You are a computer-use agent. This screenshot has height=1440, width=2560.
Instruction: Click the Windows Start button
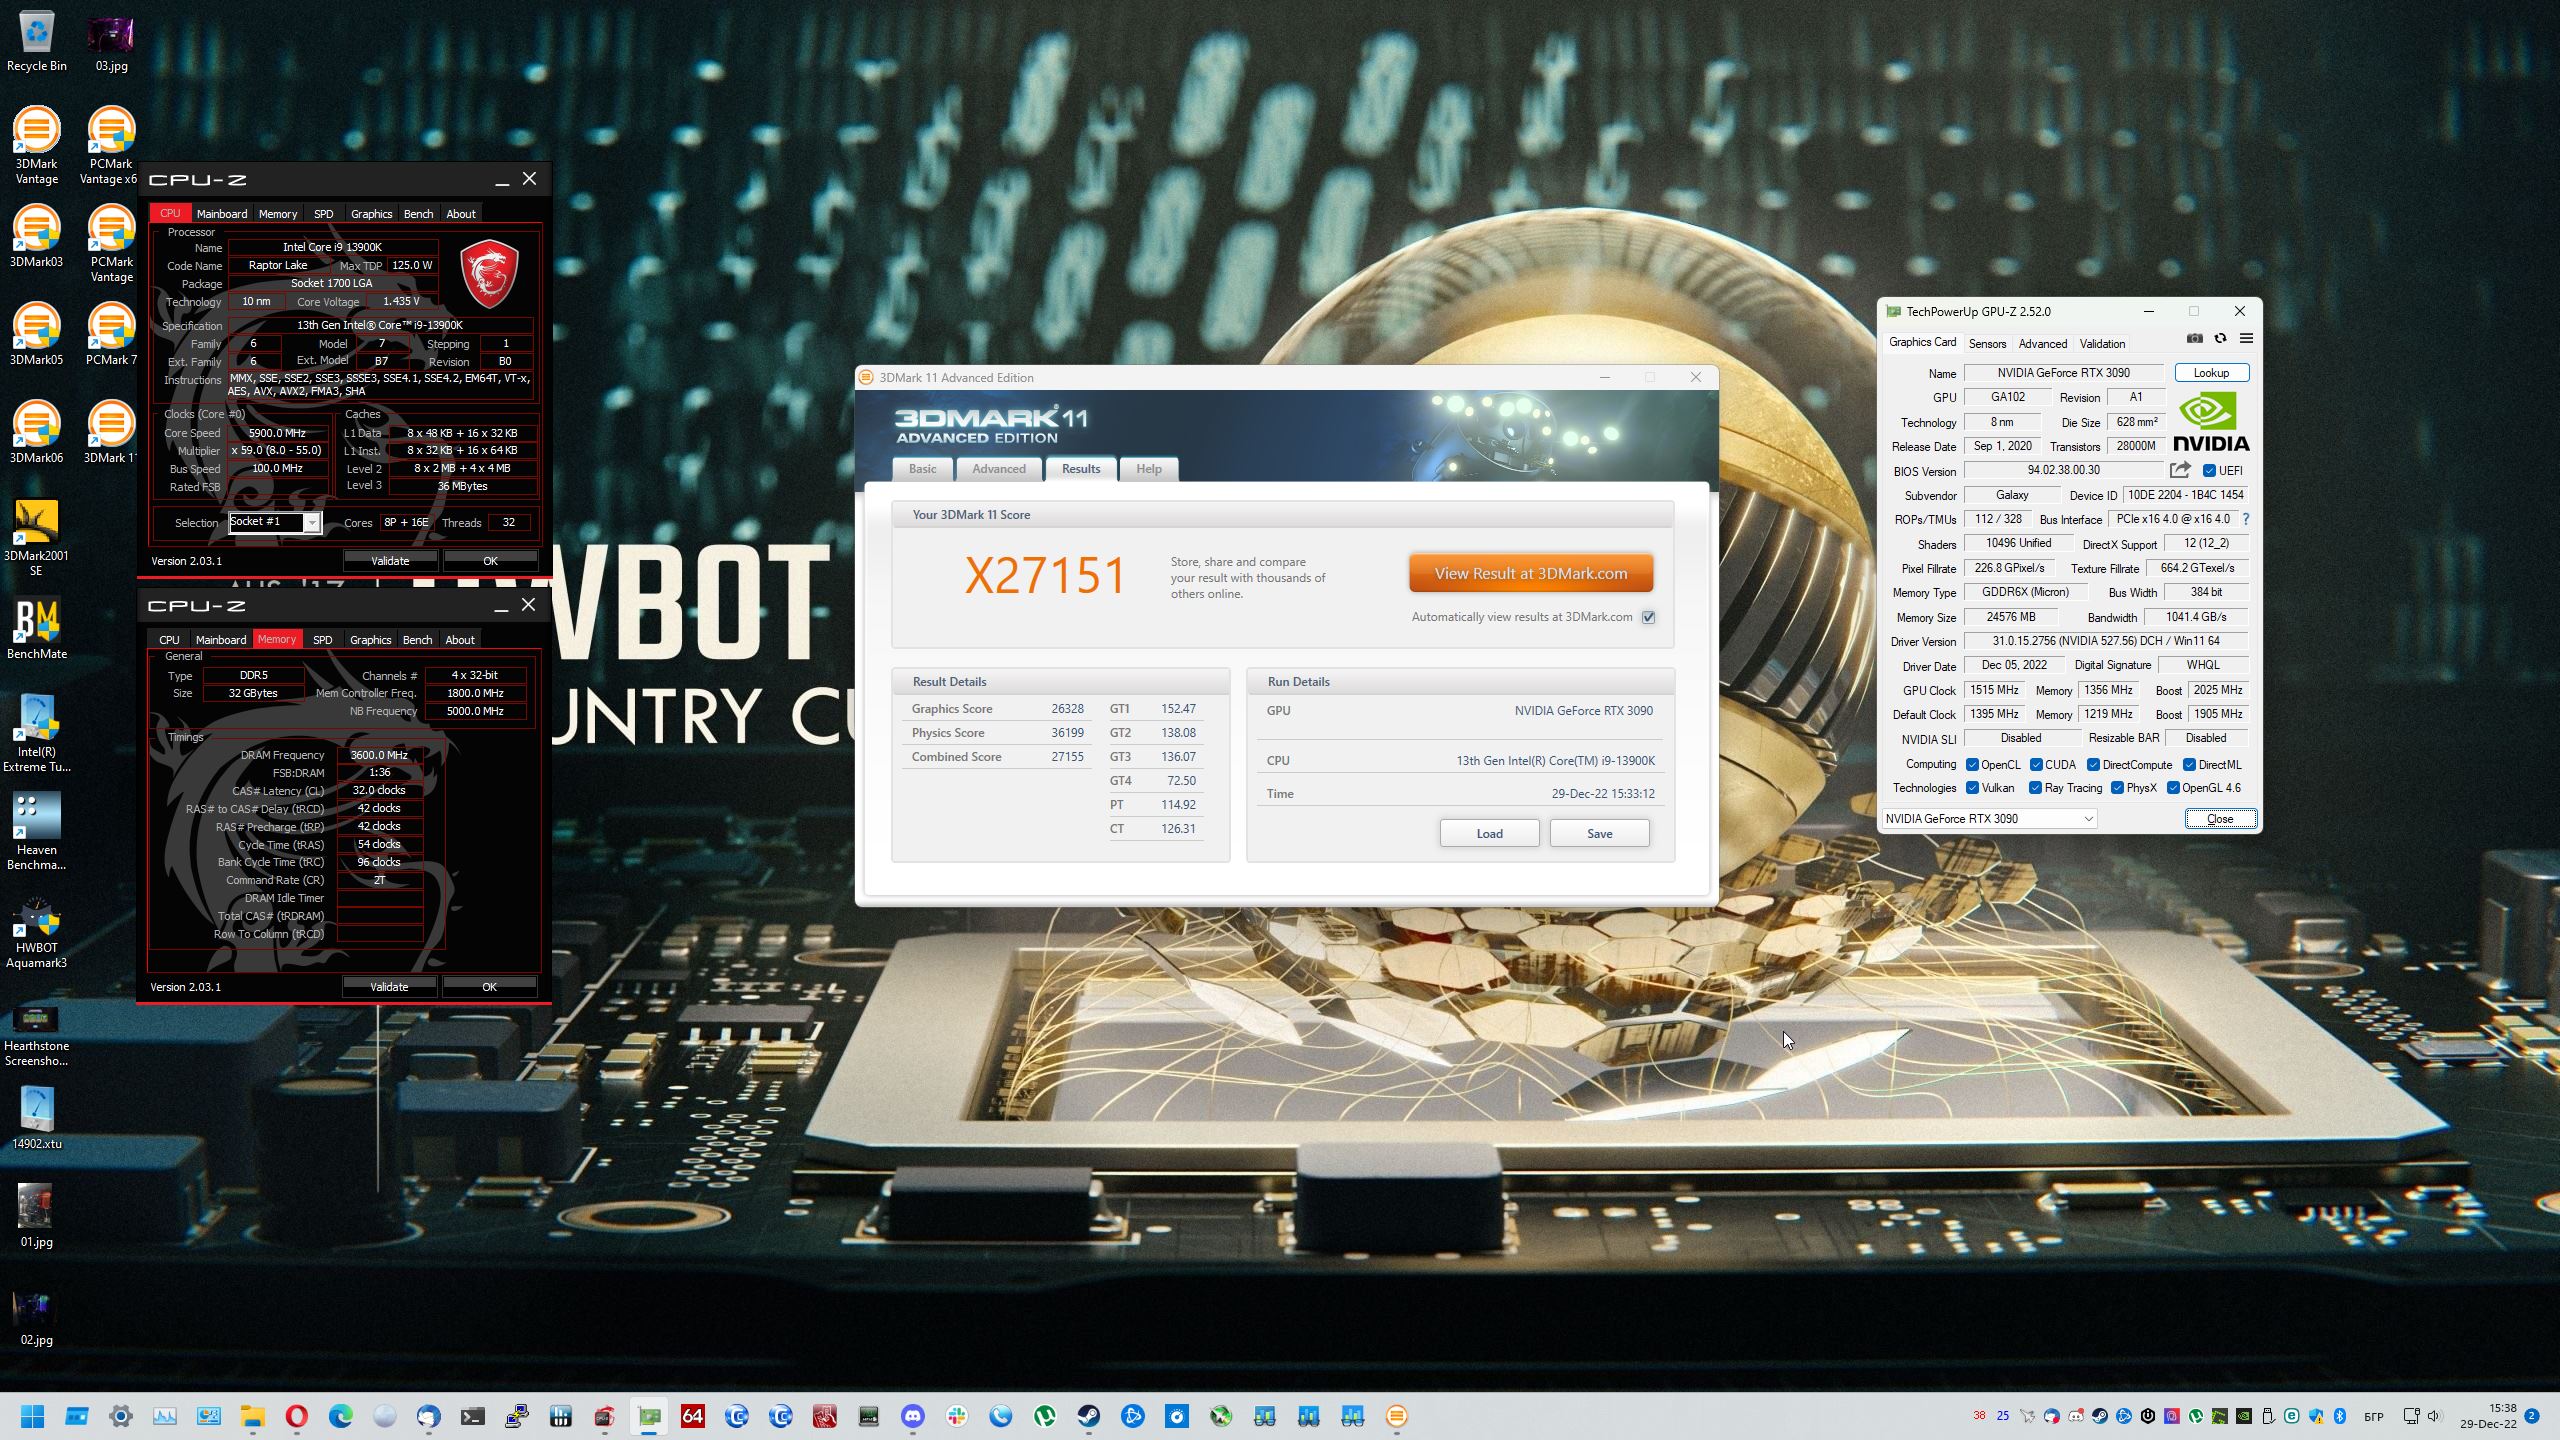tap(33, 1416)
